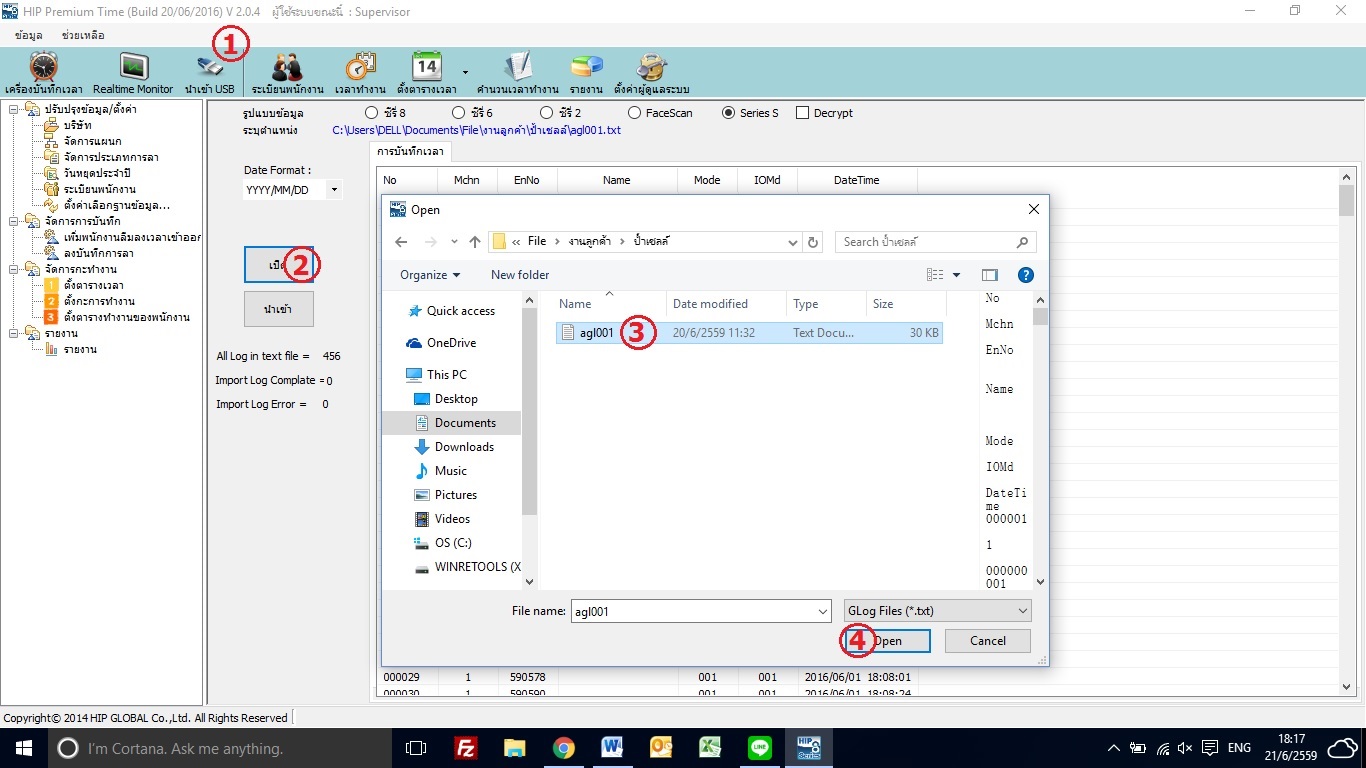
Task: Enable the Decrypt checkbox
Action: coord(802,113)
